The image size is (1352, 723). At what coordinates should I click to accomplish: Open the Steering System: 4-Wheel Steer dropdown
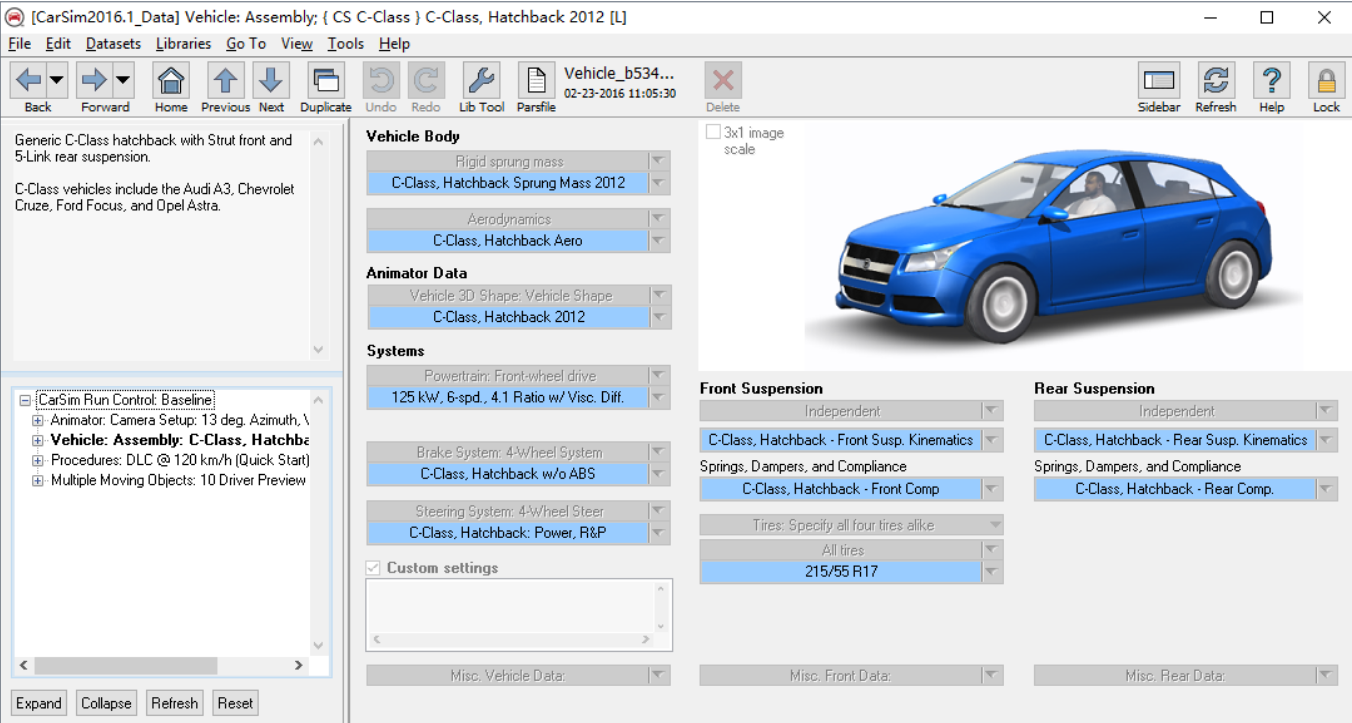click(x=659, y=511)
